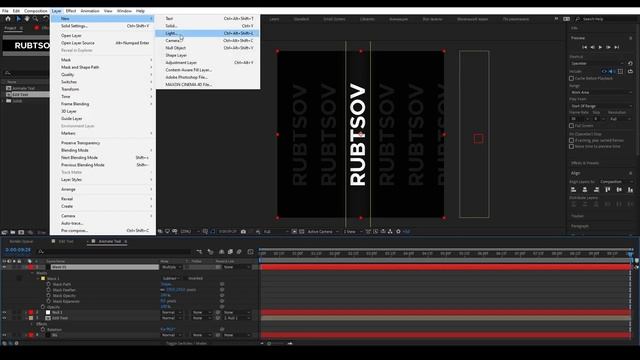
Task: Select the Hand tool
Action: pos(27,19)
